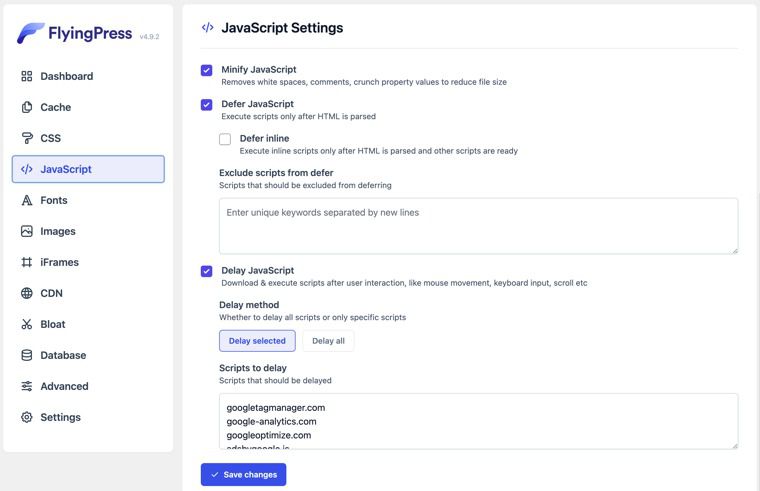760x491 pixels.
Task: Click the Database cylinder icon
Action: point(27,355)
